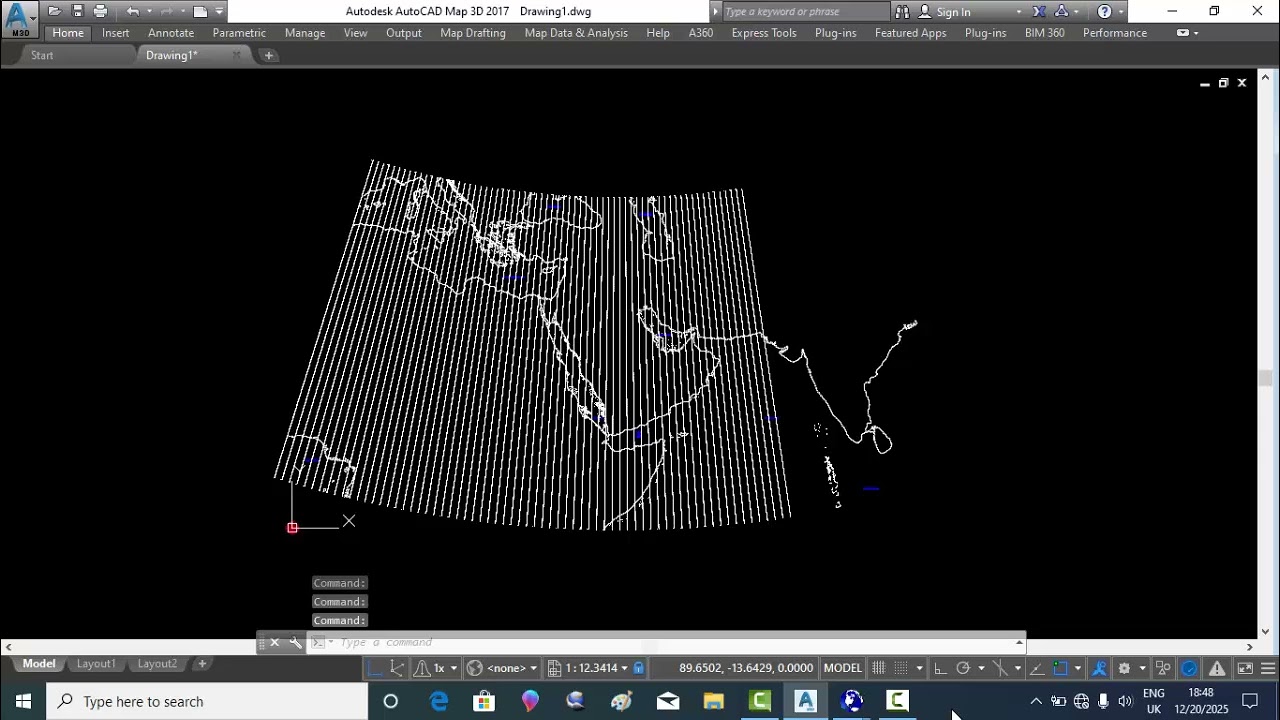Open the AutoCAD application menu button
Viewport: 1280px width, 720px height.
[x=19, y=18]
